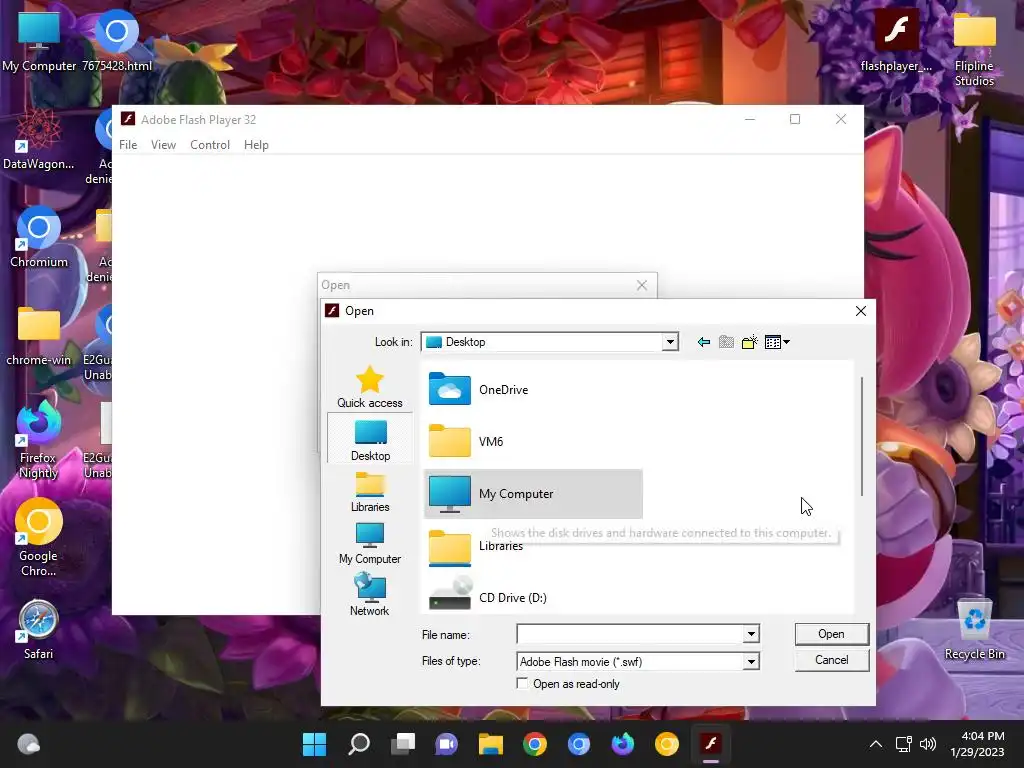The width and height of the screenshot is (1024, 768).
Task: Maximize the Adobe Flash Player window
Action: coord(795,119)
